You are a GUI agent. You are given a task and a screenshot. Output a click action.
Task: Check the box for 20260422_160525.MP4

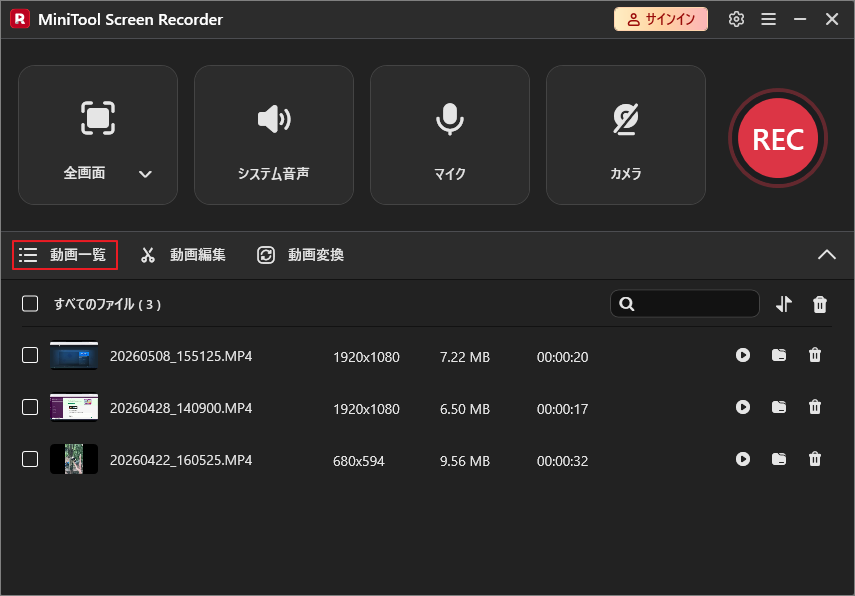pos(30,459)
